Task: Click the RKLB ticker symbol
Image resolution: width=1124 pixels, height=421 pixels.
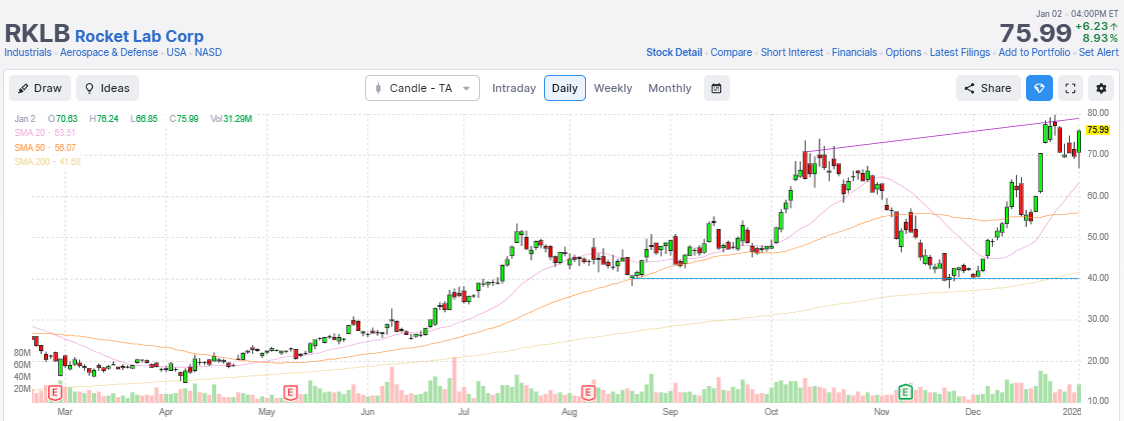Action: [37, 33]
